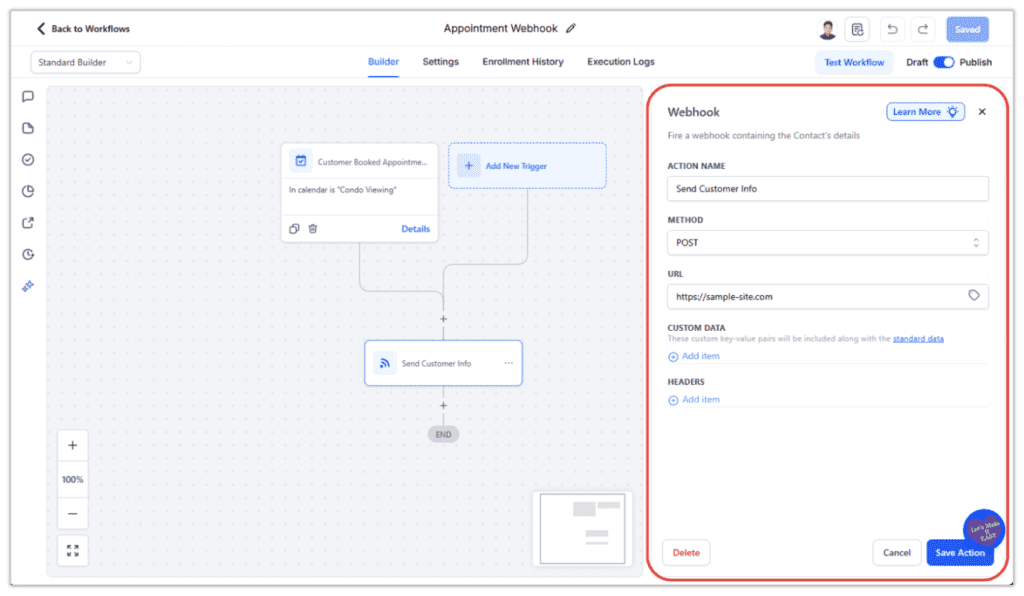Click the tag icon inside the URL field

[x=974, y=296]
